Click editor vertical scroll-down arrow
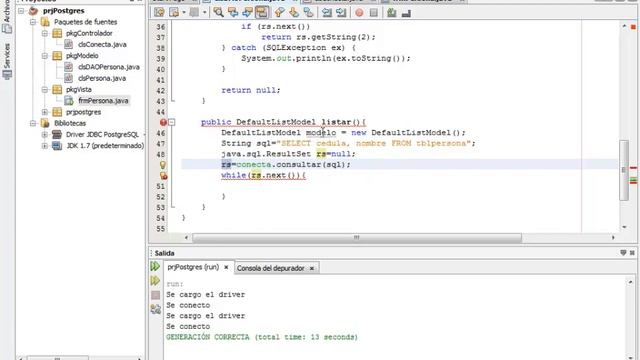This screenshot has width=640, height=360. pos(624,227)
